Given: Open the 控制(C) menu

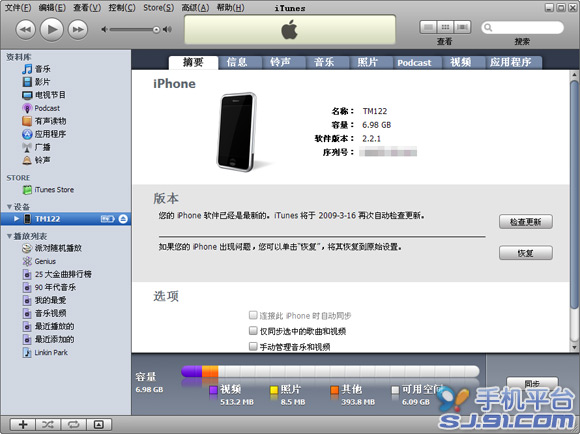Looking at the screenshot, I should [x=122, y=7].
